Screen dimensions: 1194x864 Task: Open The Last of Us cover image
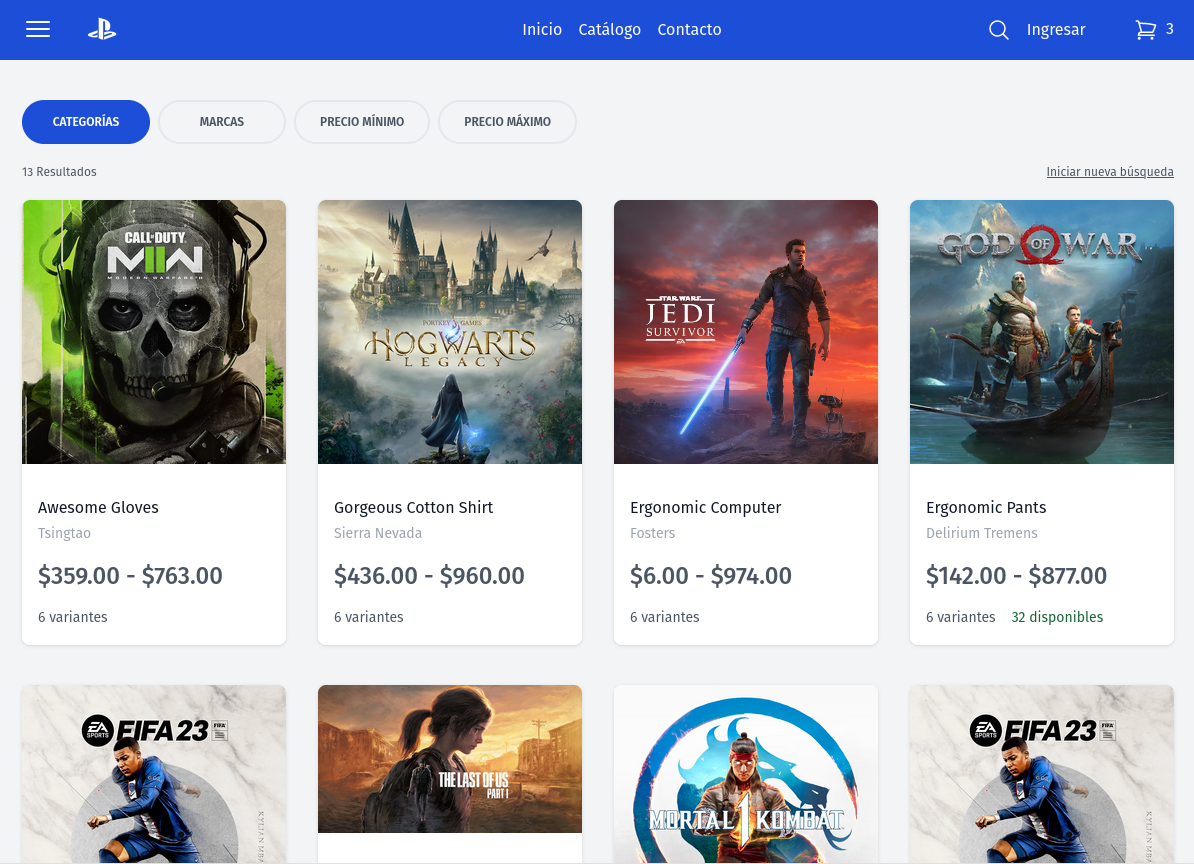click(450, 759)
